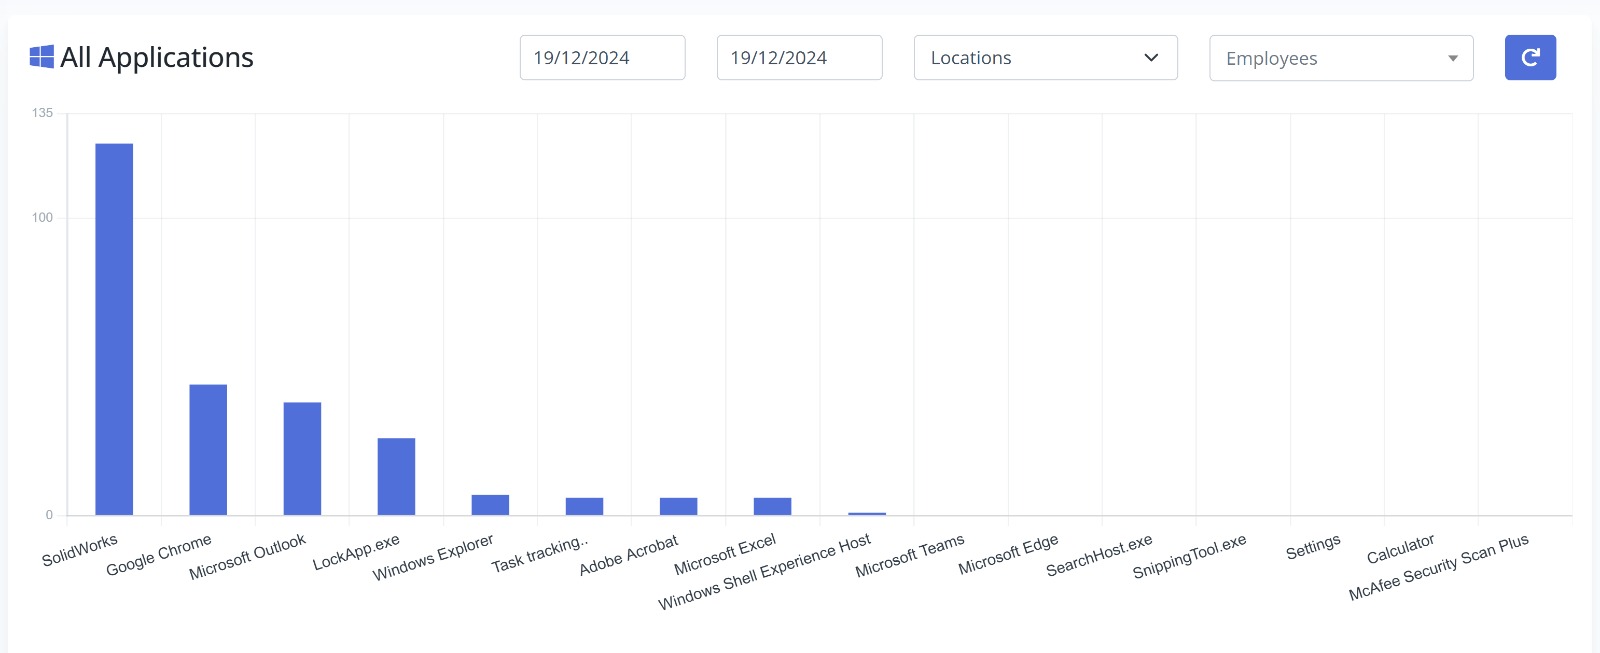Viewport: 1600px width, 653px height.
Task: Click the end date input field
Action: 799,58
